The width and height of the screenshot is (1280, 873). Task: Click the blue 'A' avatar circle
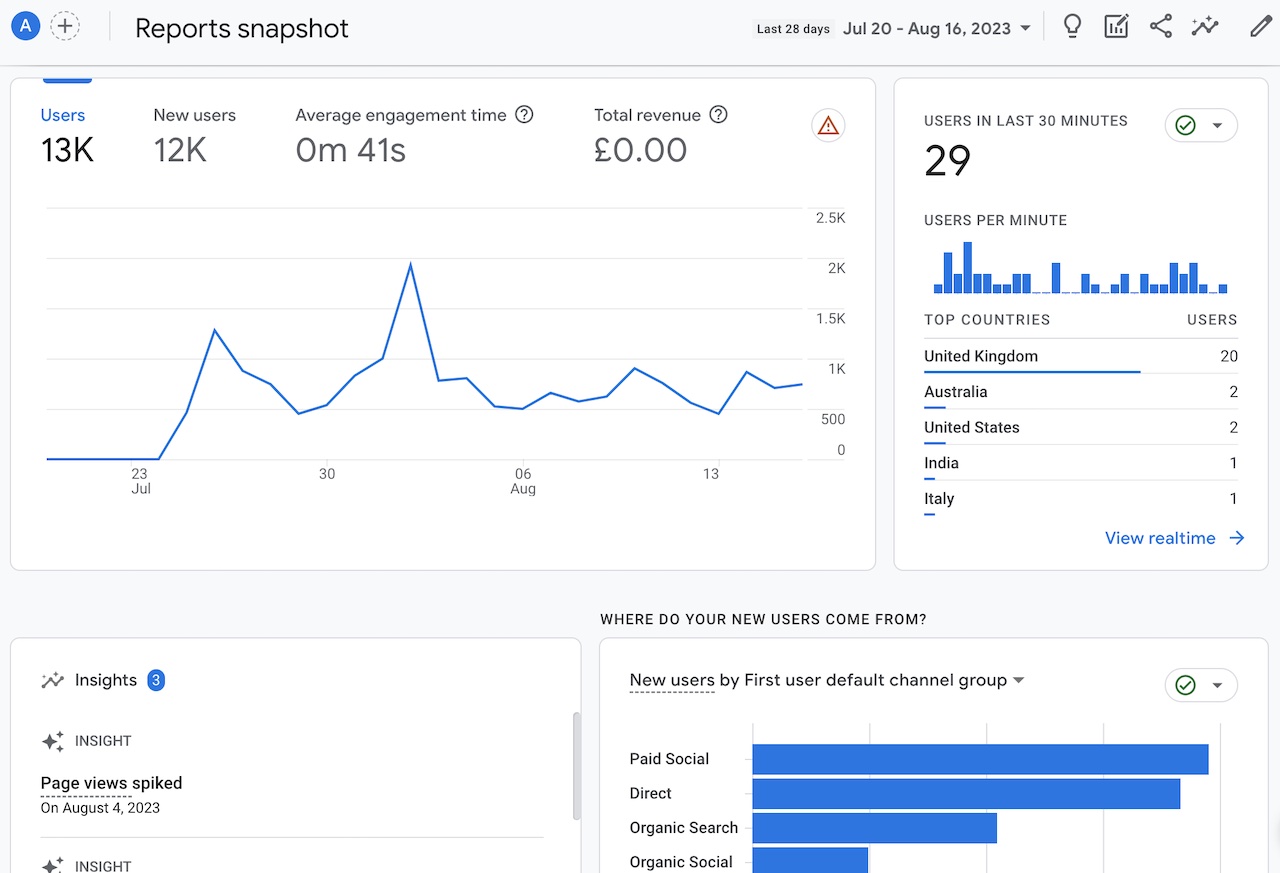click(x=25, y=27)
